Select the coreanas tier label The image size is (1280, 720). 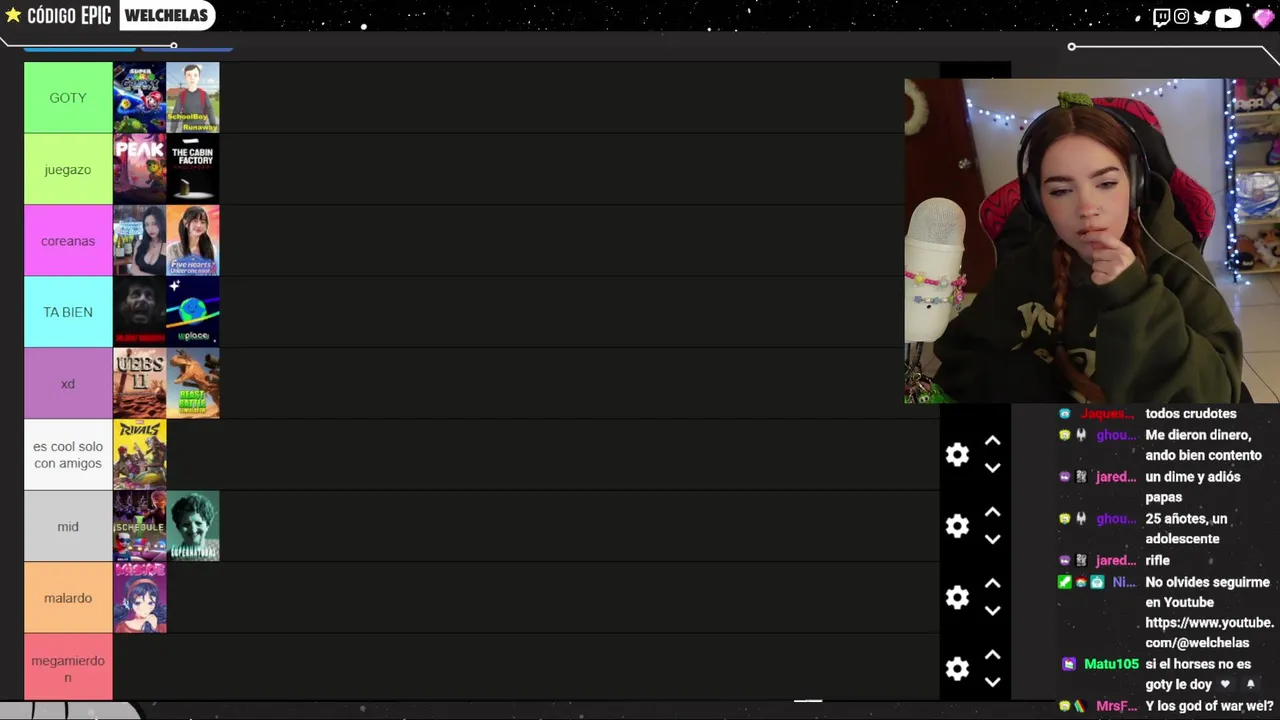(x=68, y=241)
